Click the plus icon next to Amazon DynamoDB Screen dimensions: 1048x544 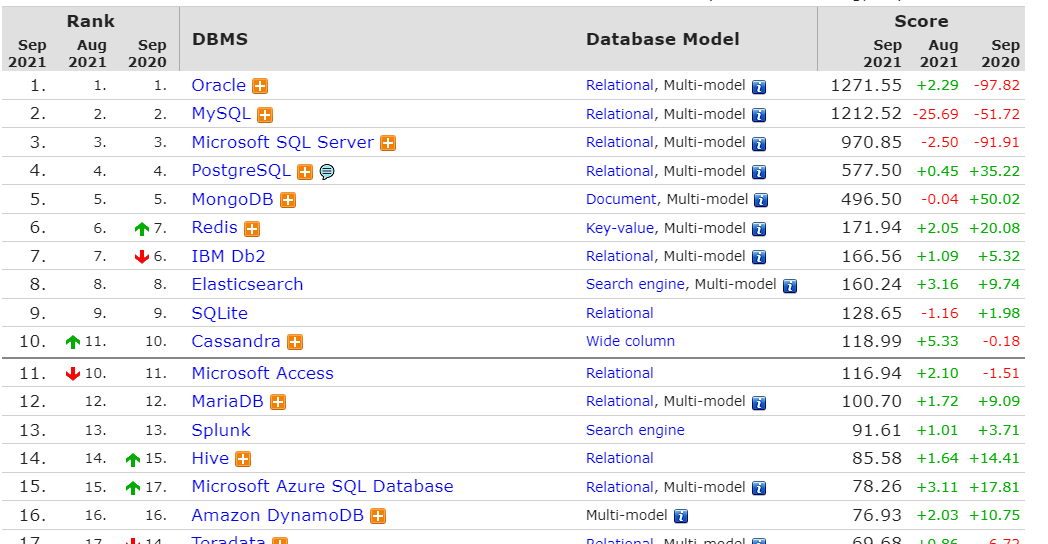378,516
